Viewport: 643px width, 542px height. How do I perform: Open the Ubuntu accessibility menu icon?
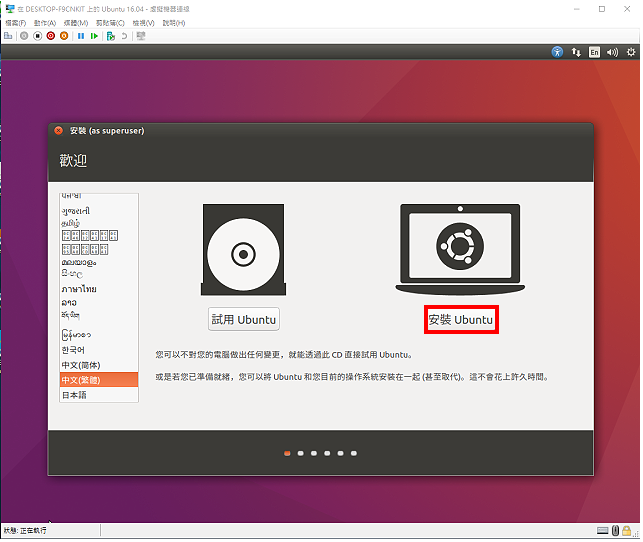pyautogui.click(x=557, y=52)
